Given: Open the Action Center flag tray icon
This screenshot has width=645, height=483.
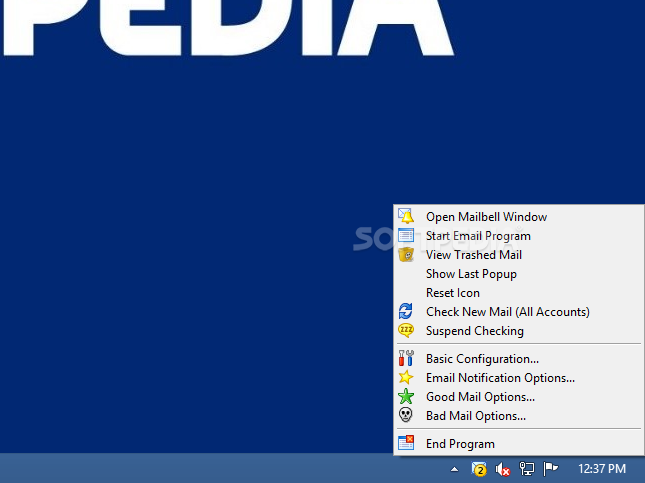Looking at the screenshot, I should click(x=550, y=469).
